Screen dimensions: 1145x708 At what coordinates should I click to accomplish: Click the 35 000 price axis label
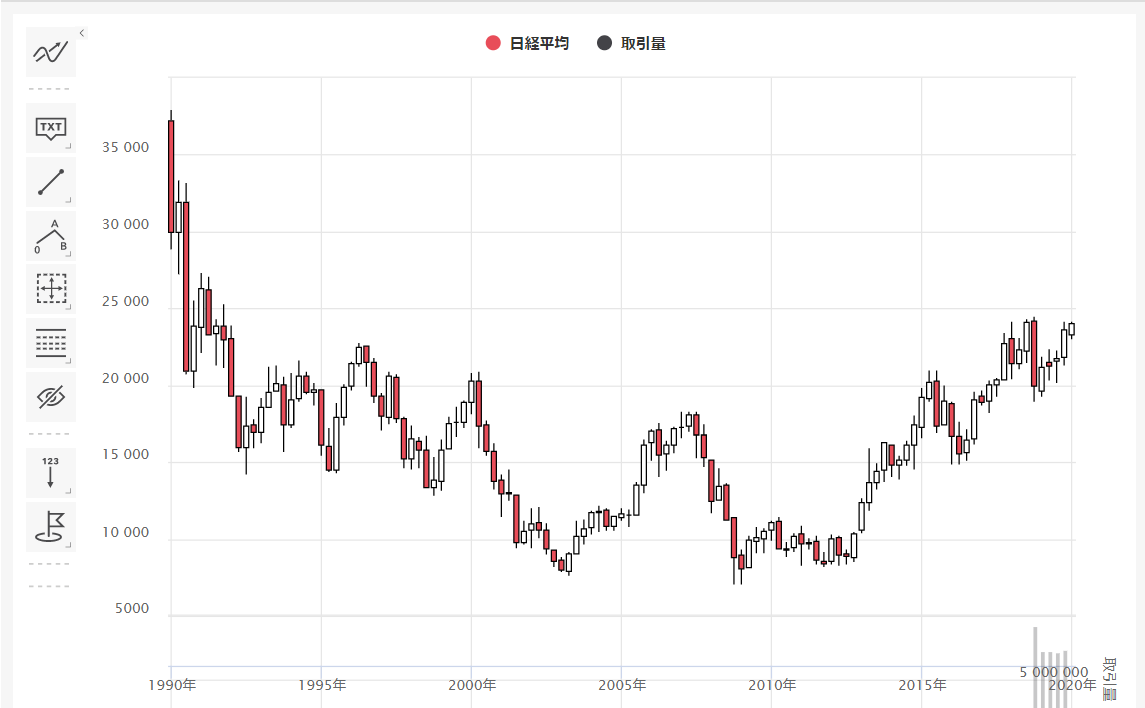coord(126,147)
